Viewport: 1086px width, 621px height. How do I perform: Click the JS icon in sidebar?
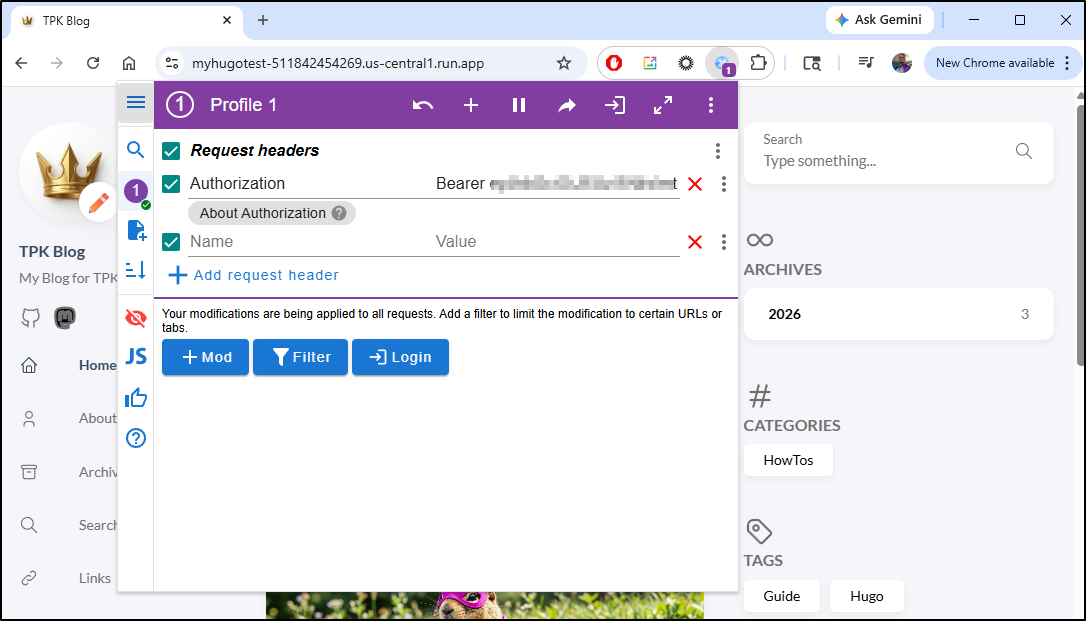136,356
